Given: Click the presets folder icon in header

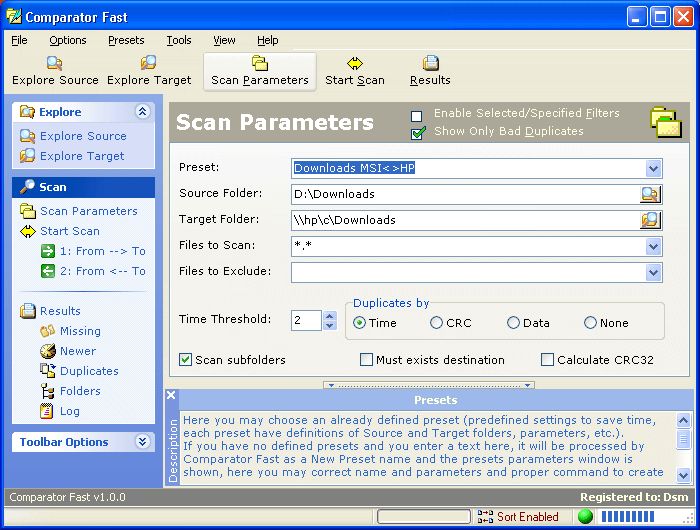Looking at the screenshot, I should coord(665,123).
